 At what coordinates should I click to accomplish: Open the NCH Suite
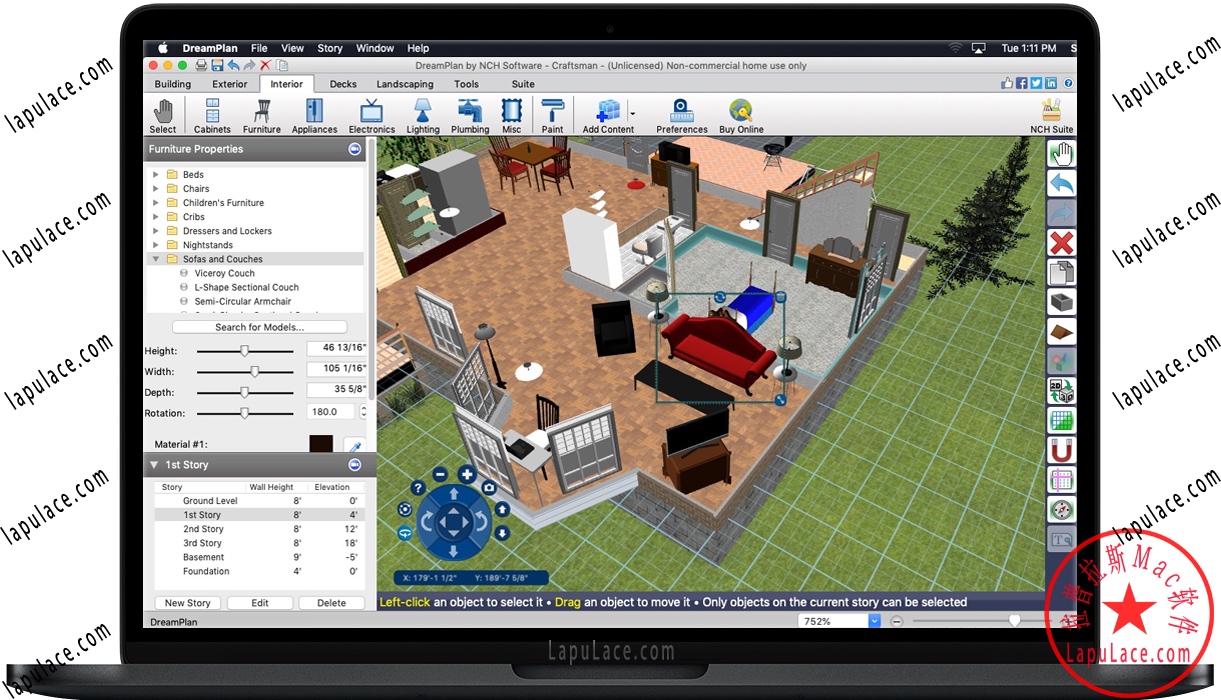1052,116
